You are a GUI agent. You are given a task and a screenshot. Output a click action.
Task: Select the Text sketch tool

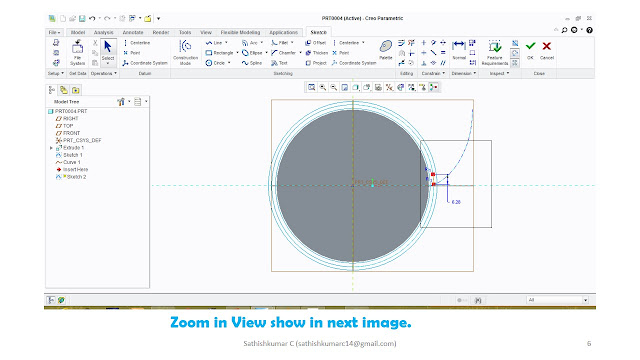[x=280, y=63]
